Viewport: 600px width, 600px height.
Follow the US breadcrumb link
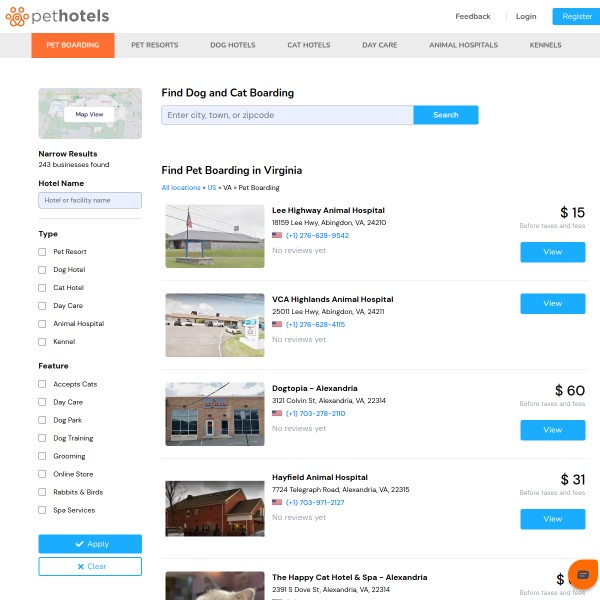point(212,188)
